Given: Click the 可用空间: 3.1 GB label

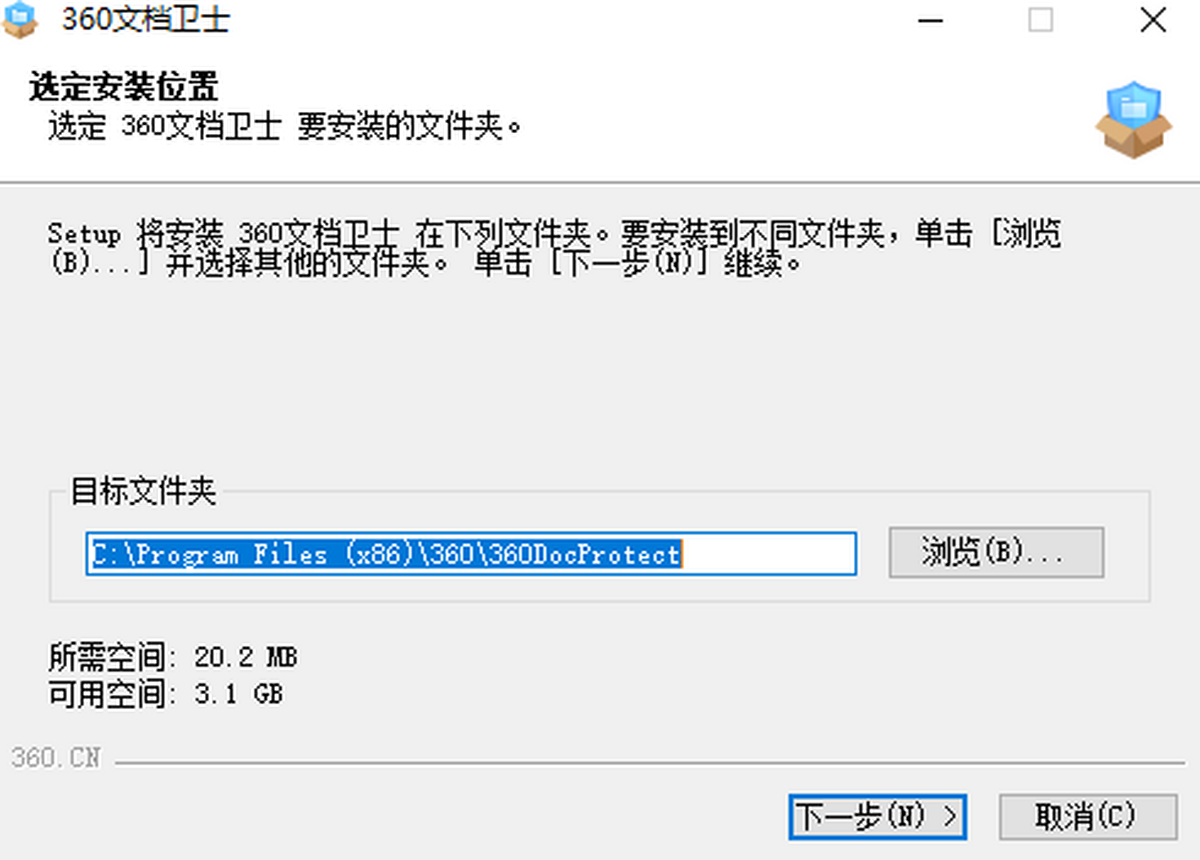Looking at the screenshot, I should click(x=166, y=693).
